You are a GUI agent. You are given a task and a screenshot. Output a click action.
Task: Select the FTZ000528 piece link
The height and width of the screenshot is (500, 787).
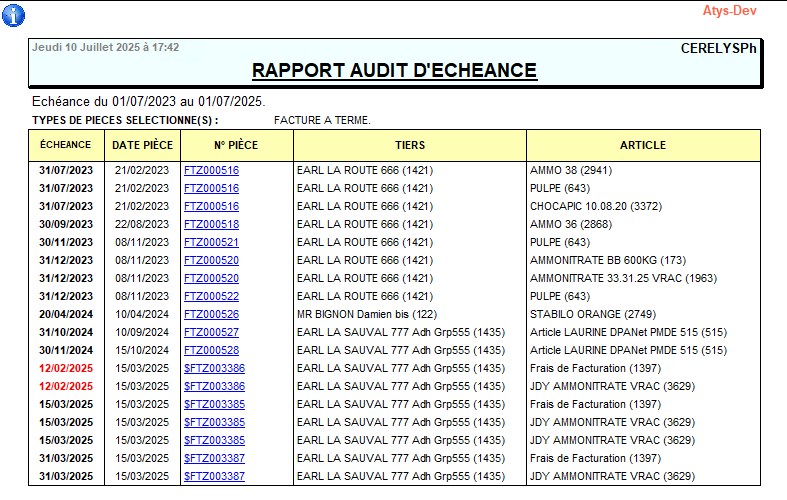[211, 350]
